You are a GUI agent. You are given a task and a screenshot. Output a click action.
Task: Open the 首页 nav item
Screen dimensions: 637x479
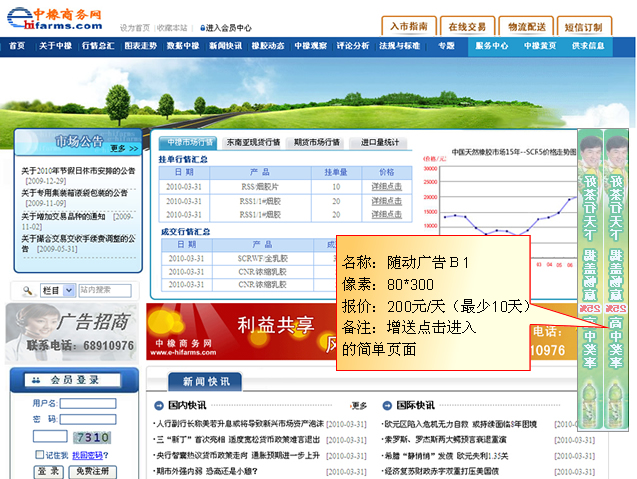(17, 46)
